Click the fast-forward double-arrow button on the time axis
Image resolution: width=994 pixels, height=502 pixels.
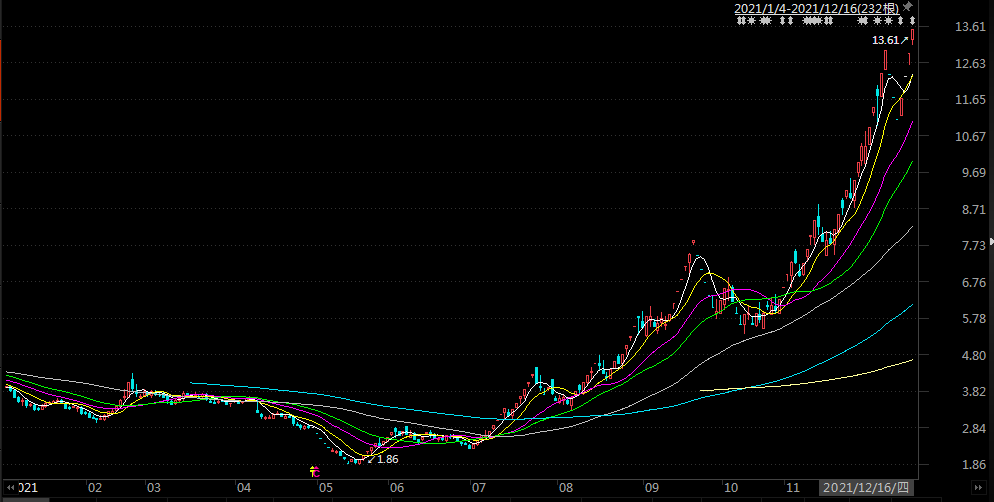(x=979, y=487)
